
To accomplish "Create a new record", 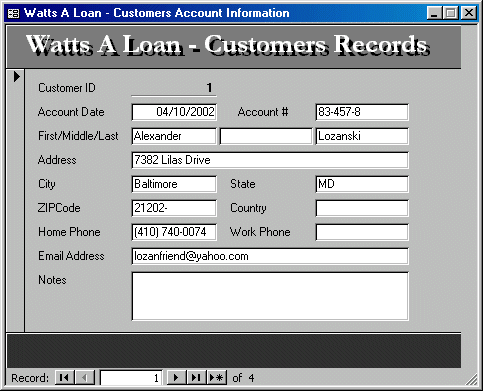I will 217,378.
